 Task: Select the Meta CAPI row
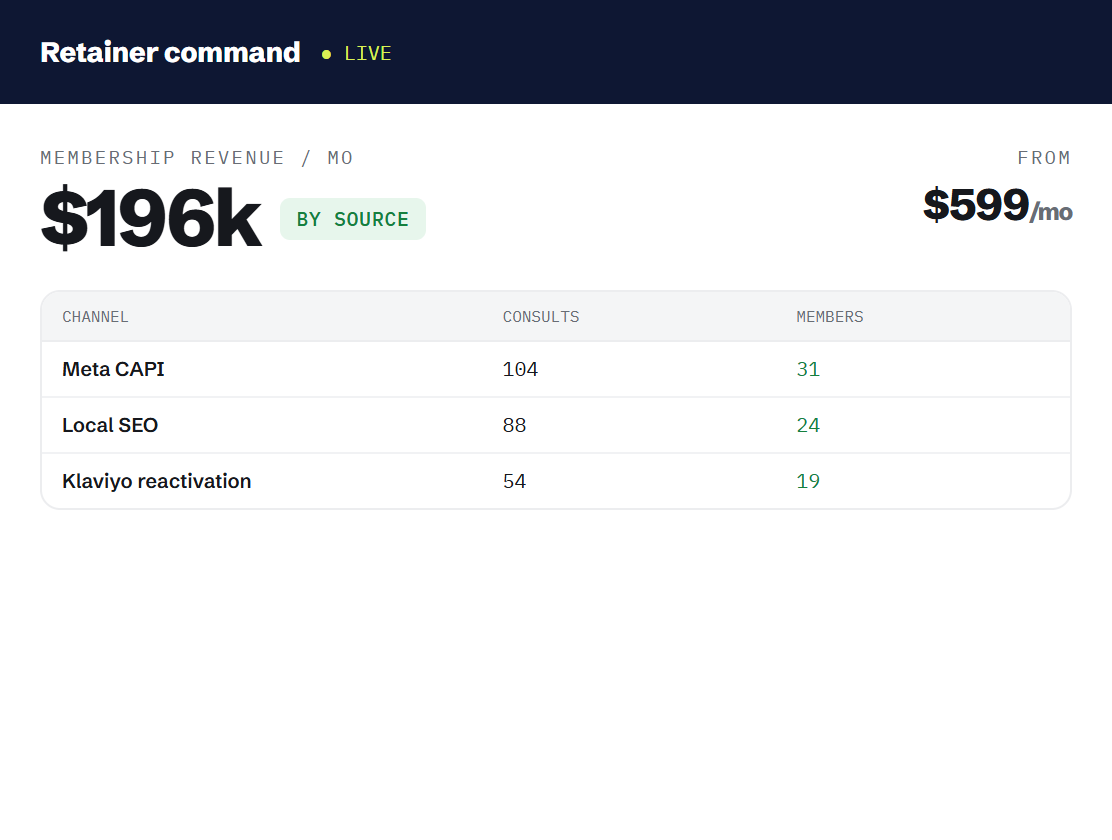coord(556,370)
